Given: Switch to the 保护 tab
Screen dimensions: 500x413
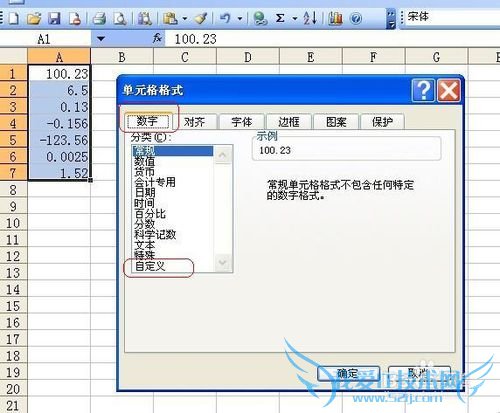Looking at the screenshot, I should (383, 122).
